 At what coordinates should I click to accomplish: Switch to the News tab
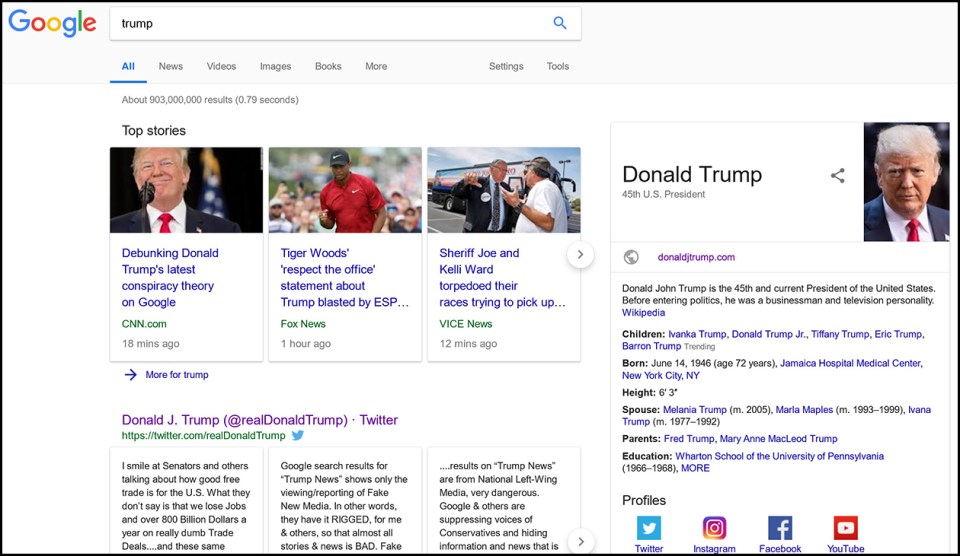(171, 66)
